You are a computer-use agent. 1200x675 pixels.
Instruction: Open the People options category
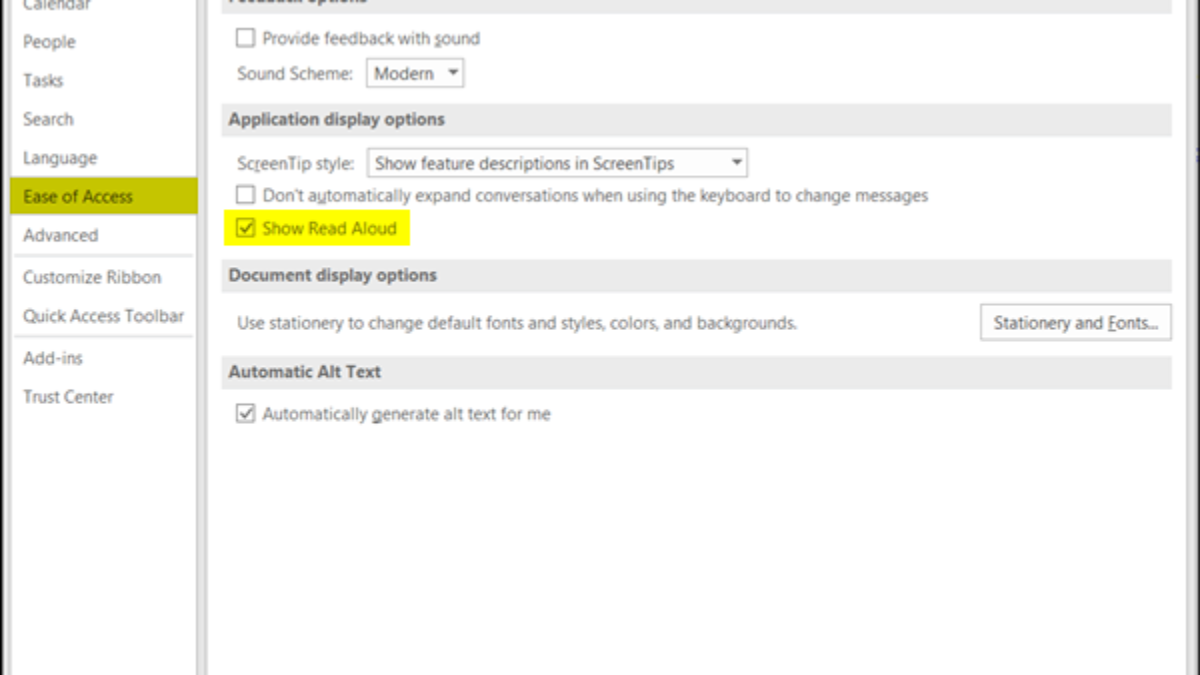(49, 42)
